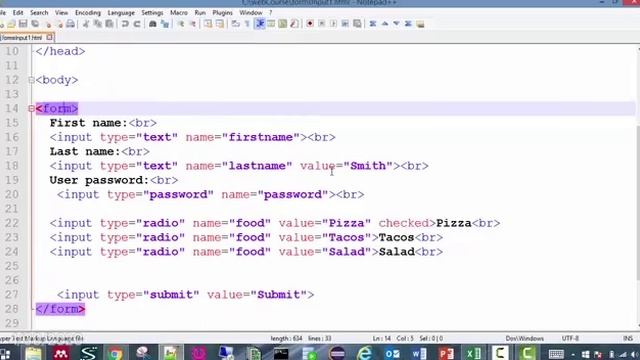Click the macro Playback icon

click(333, 24)
